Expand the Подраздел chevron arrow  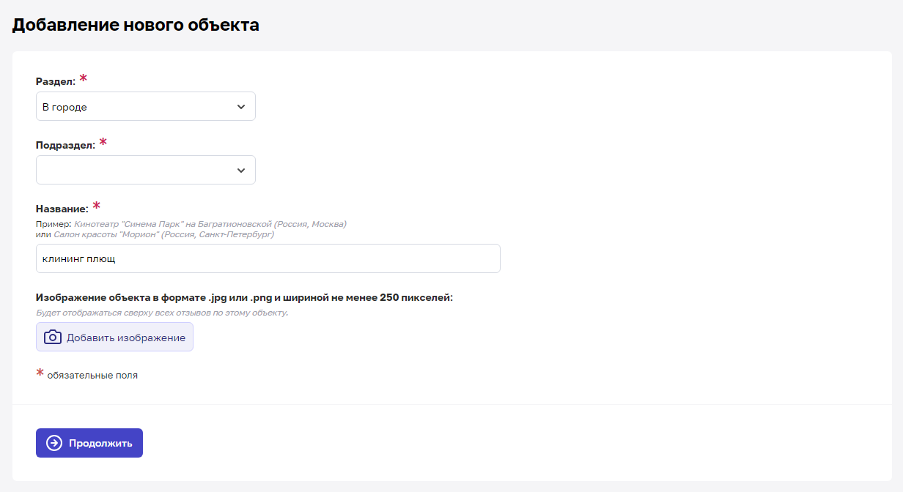[x=241, y=170]
